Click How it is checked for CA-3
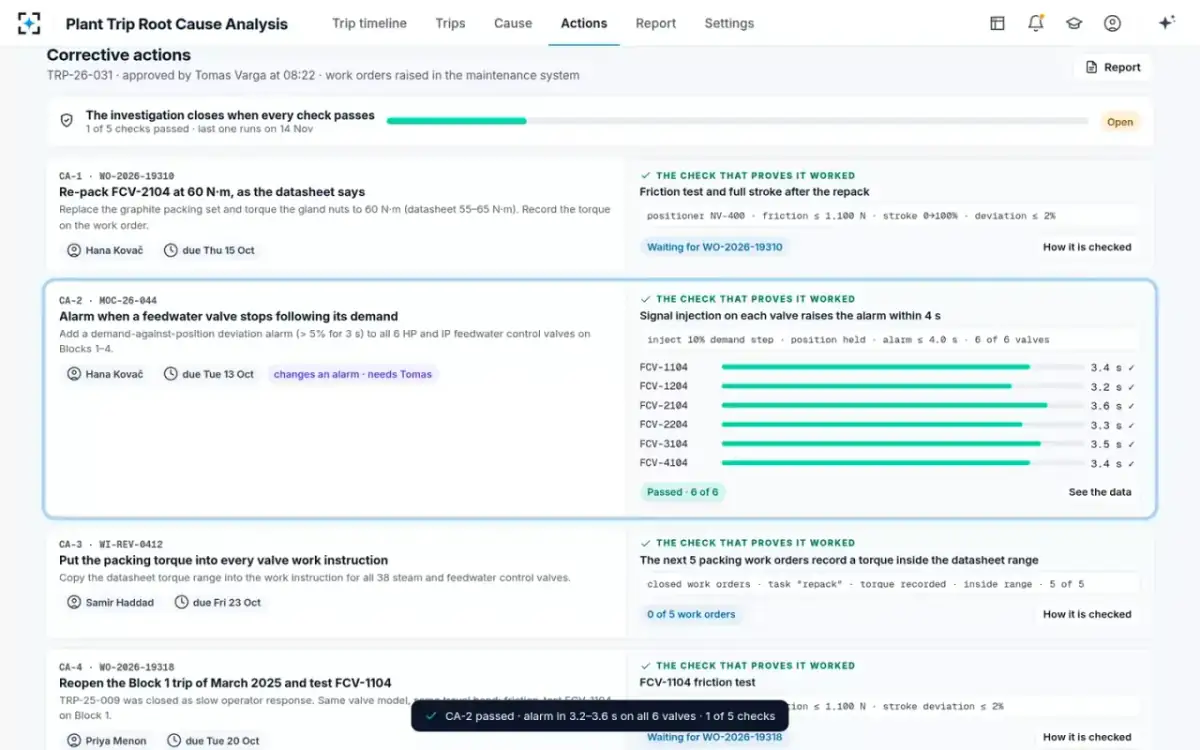Viewport: 1200px width, 750px height. coord(1087,614)
